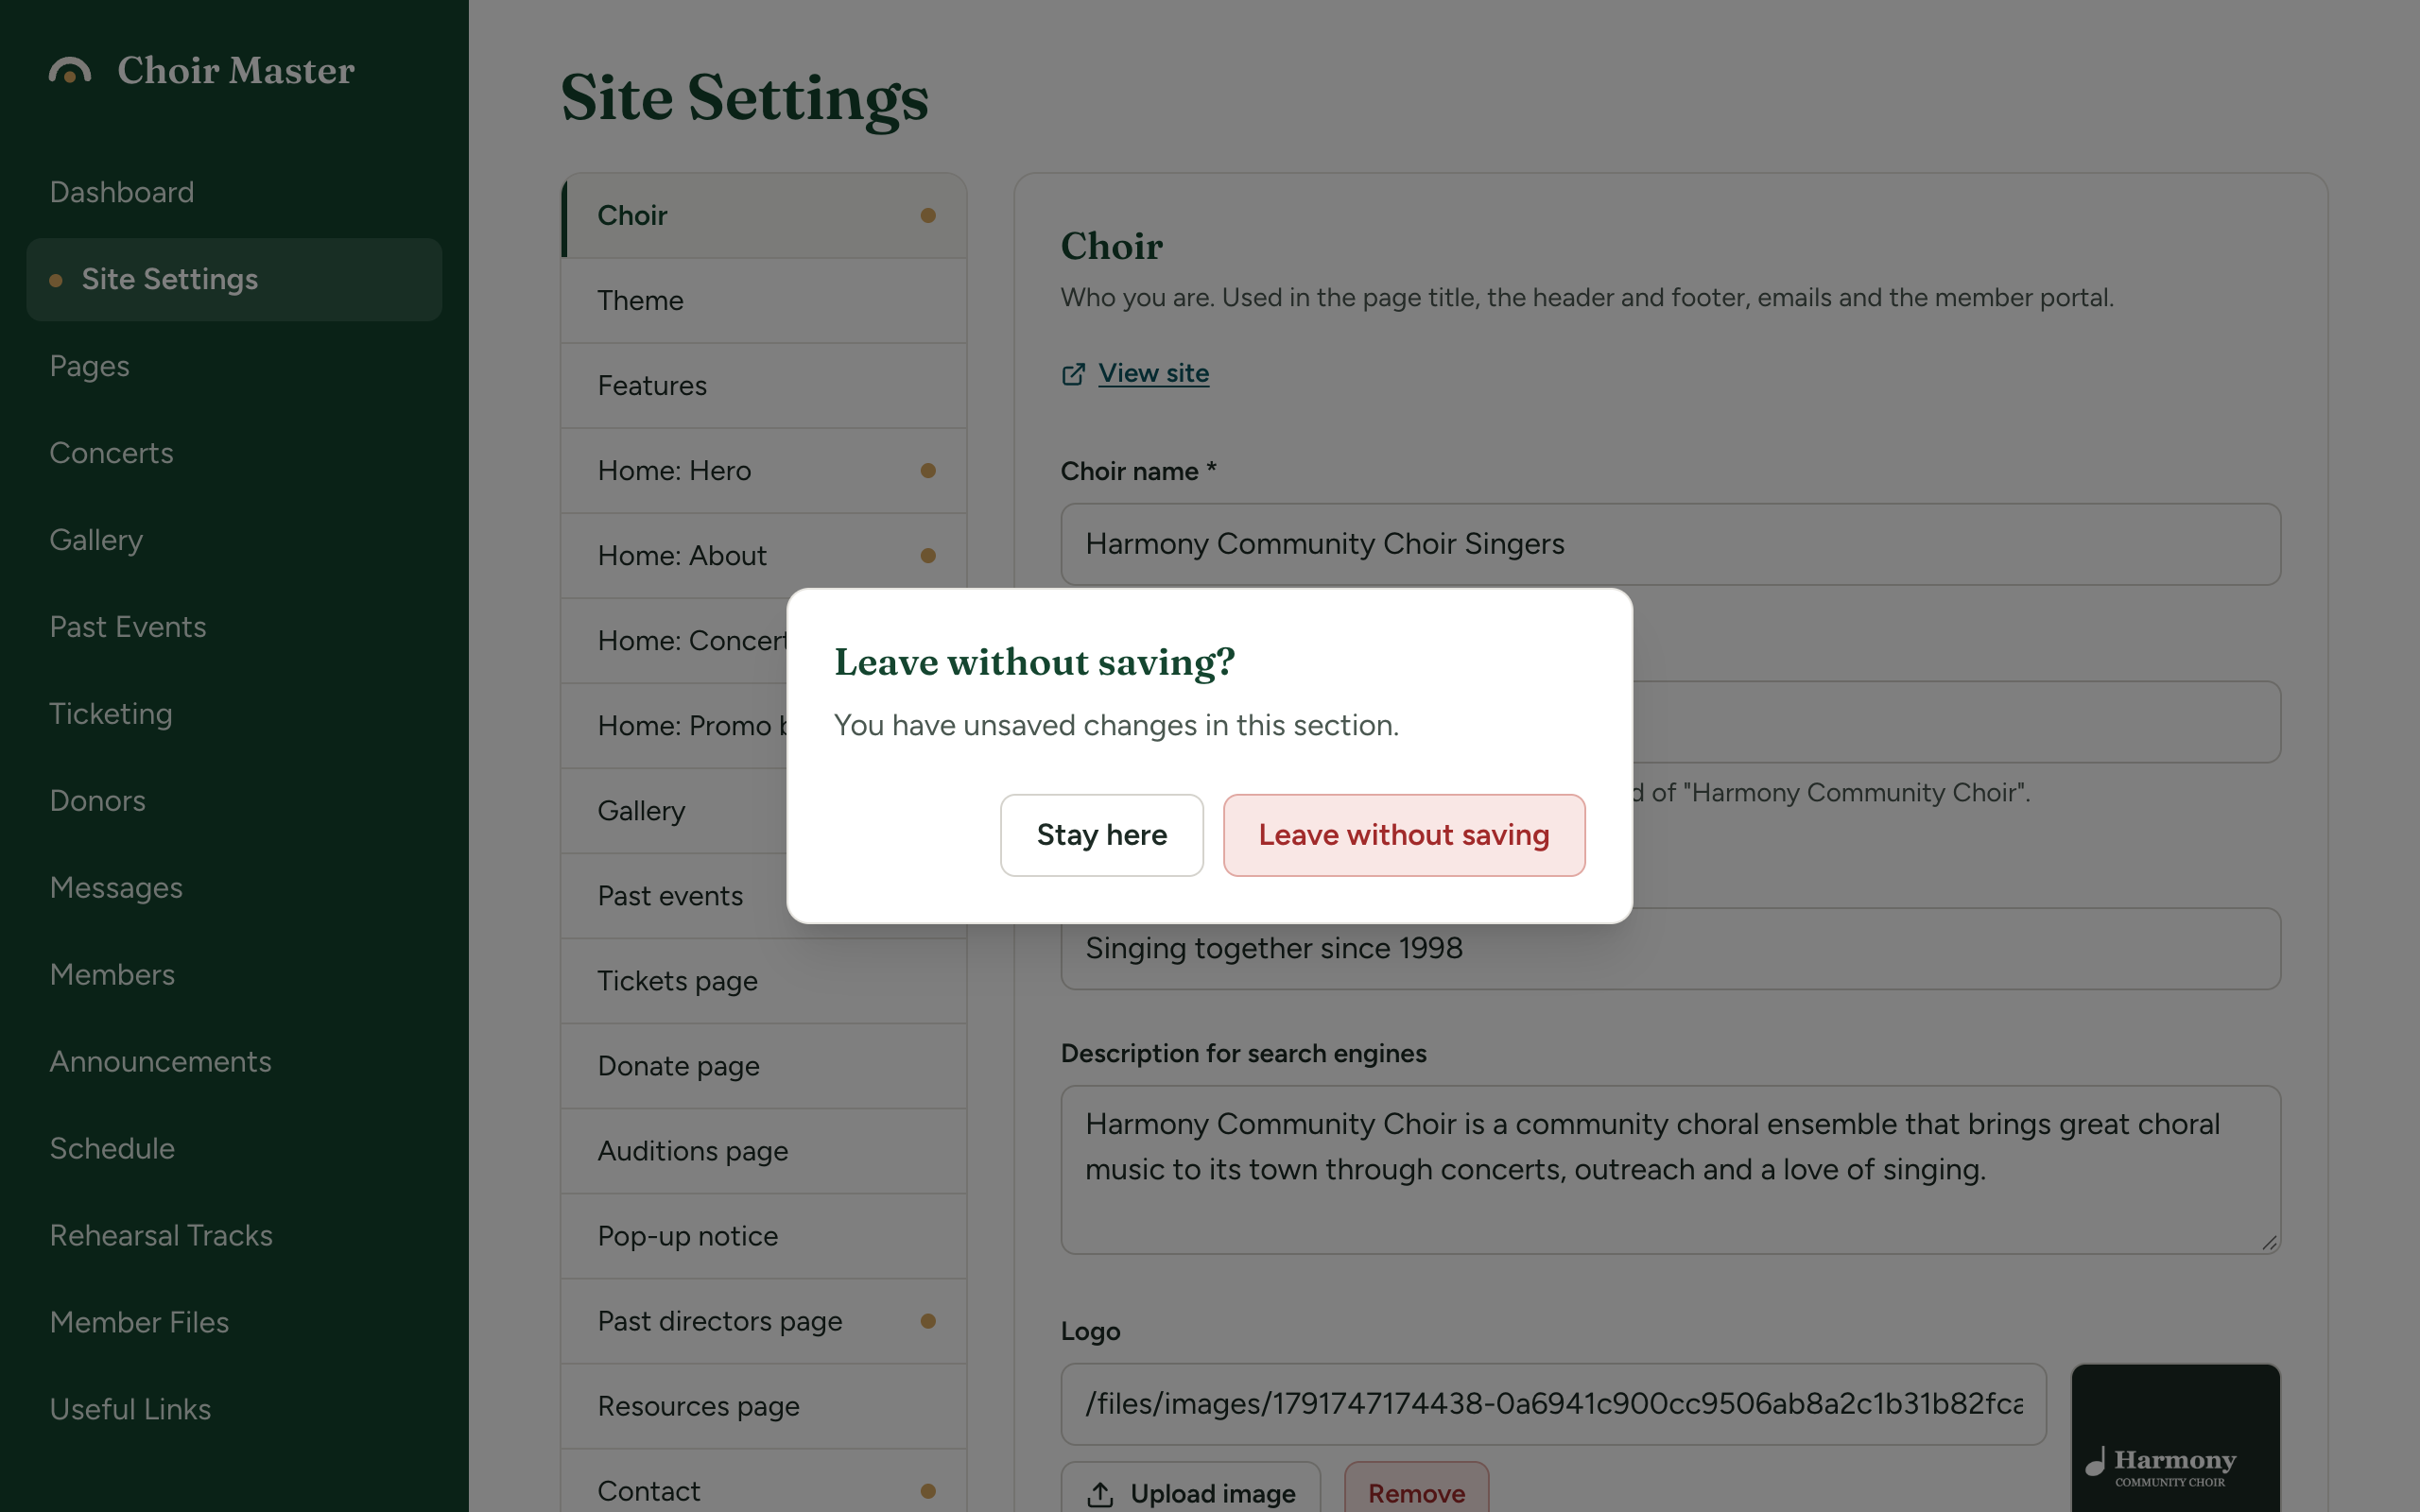Image resolution: width=2420 pixels, height=1512 pixels.
Task: Choose Stay here in the dialog
Action: pyautogui.click(x=1101, y=835)
